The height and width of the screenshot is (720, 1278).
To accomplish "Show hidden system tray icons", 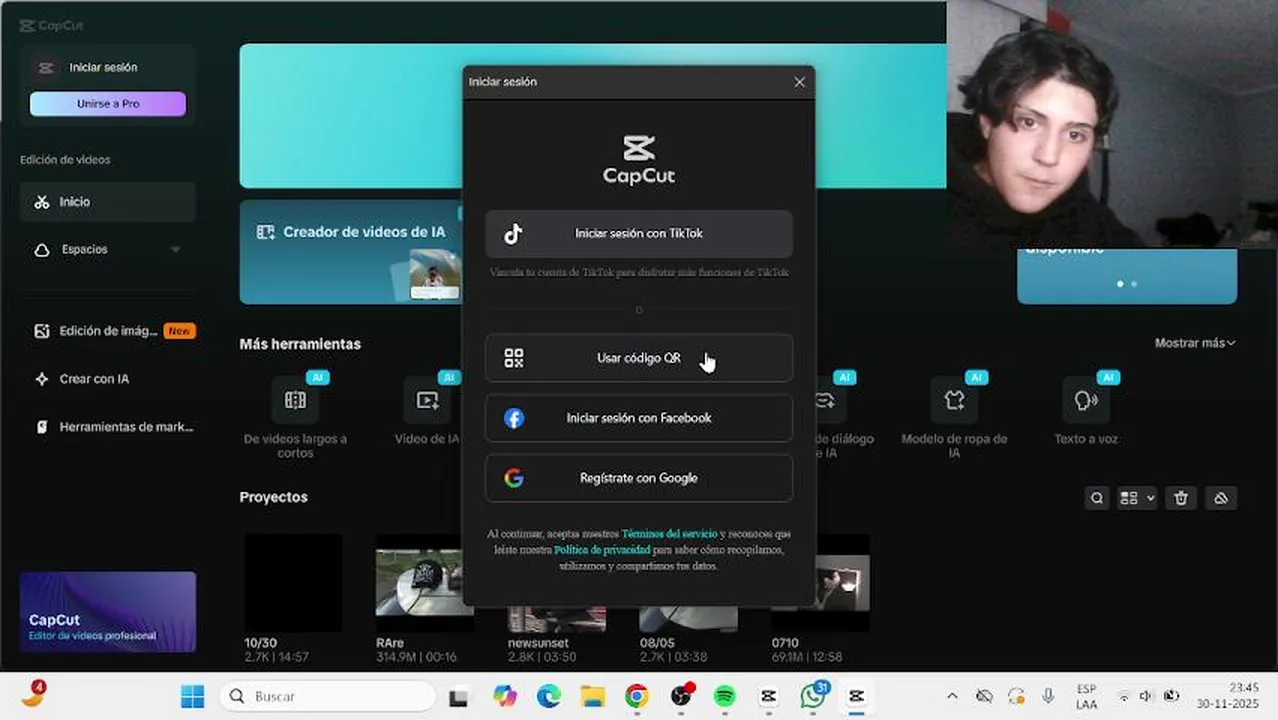I will click(952, 696).
